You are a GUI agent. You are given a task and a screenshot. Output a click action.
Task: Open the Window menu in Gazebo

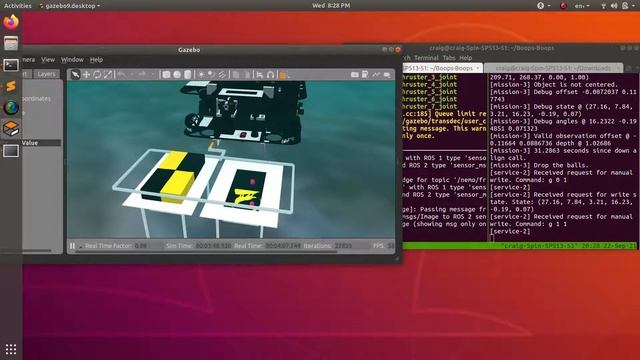(72, 60)
